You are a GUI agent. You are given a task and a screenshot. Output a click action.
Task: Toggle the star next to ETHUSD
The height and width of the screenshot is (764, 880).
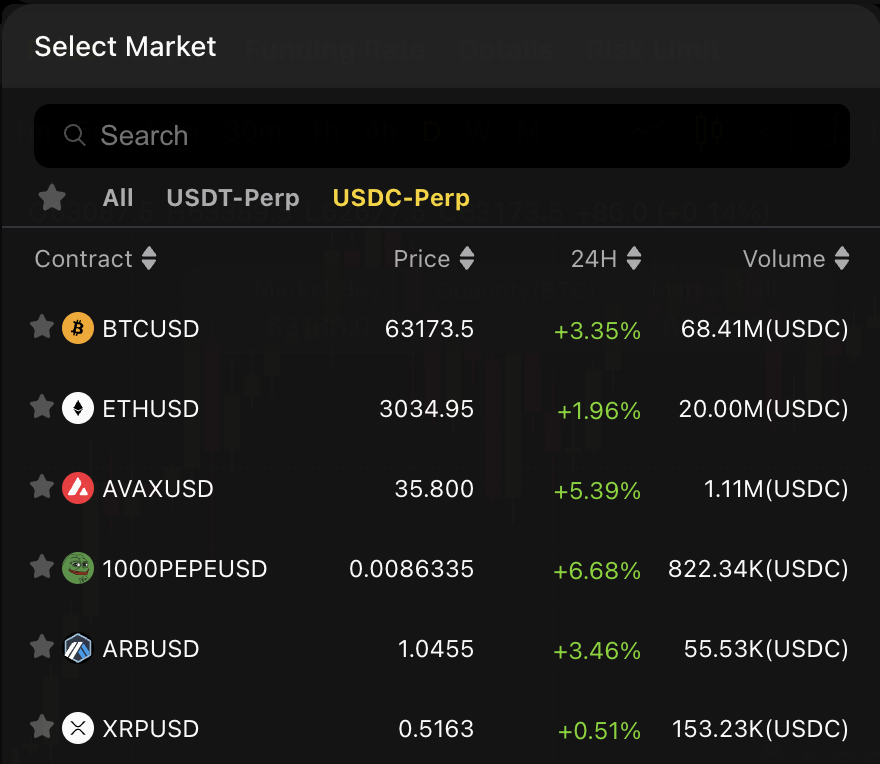pos(41,408)
